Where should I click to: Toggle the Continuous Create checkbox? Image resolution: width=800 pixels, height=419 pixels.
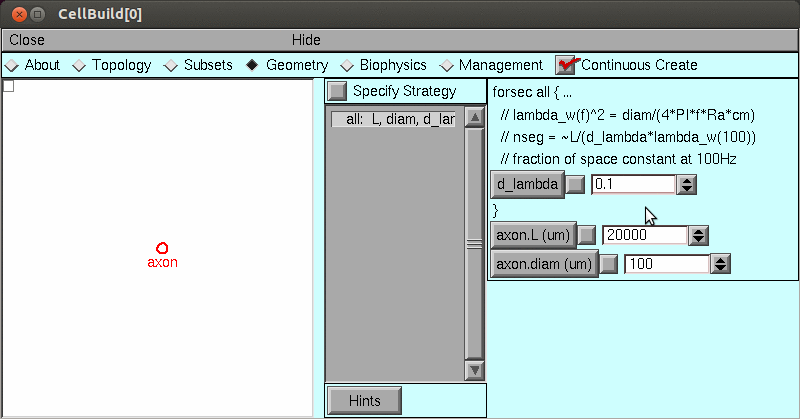coord(567,65)
